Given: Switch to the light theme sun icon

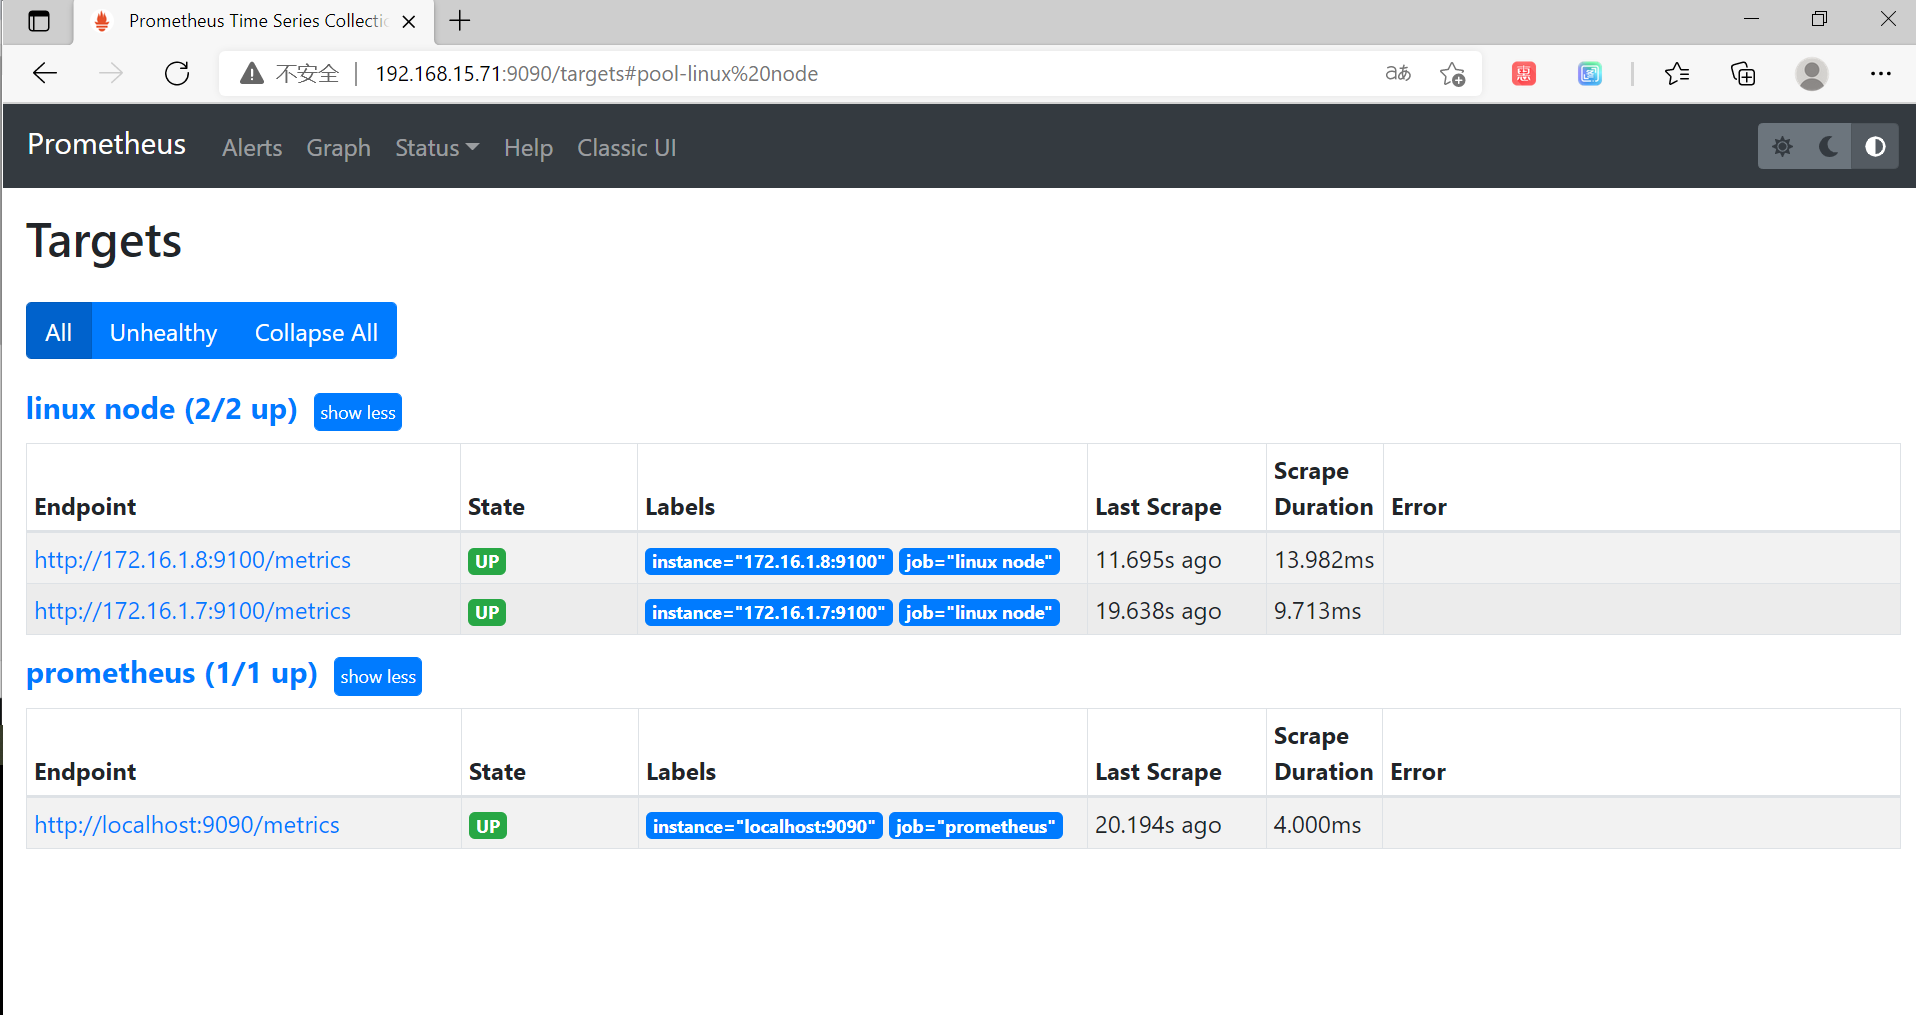Looking at the screenshot, I should pyautogui.click(x=1782, y=147).
